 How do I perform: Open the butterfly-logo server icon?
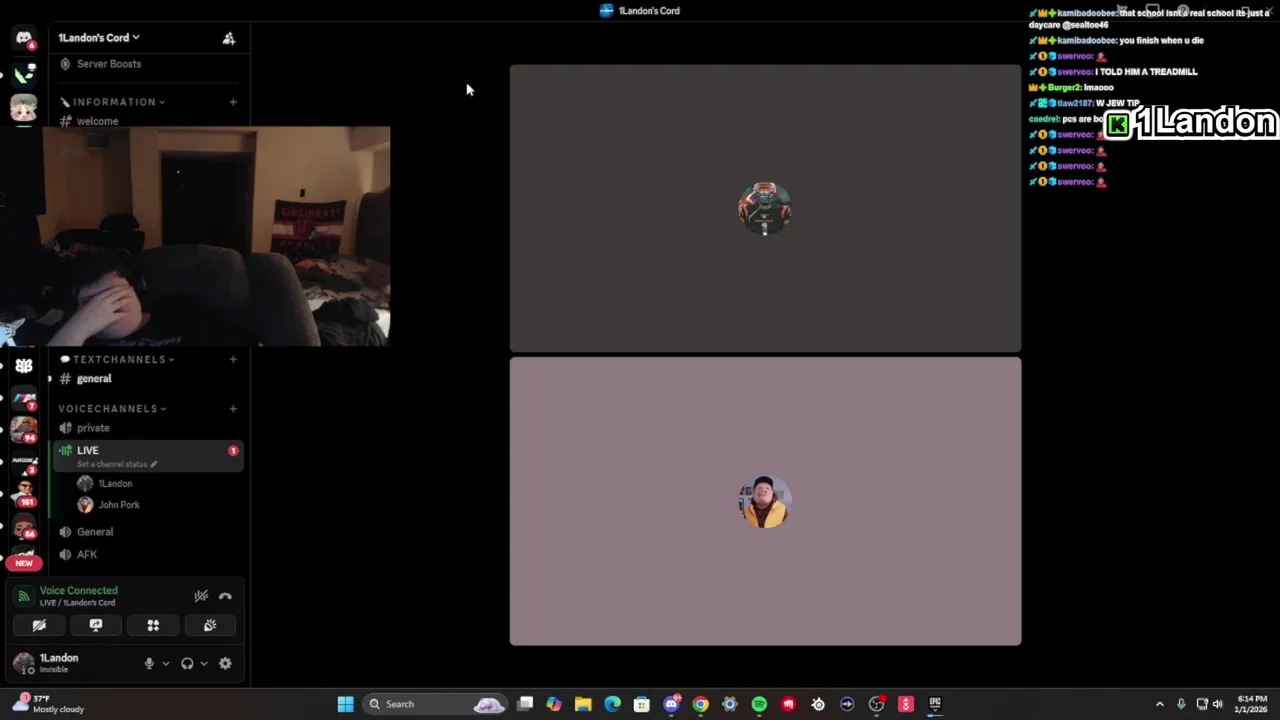click(x=24, y=366)
